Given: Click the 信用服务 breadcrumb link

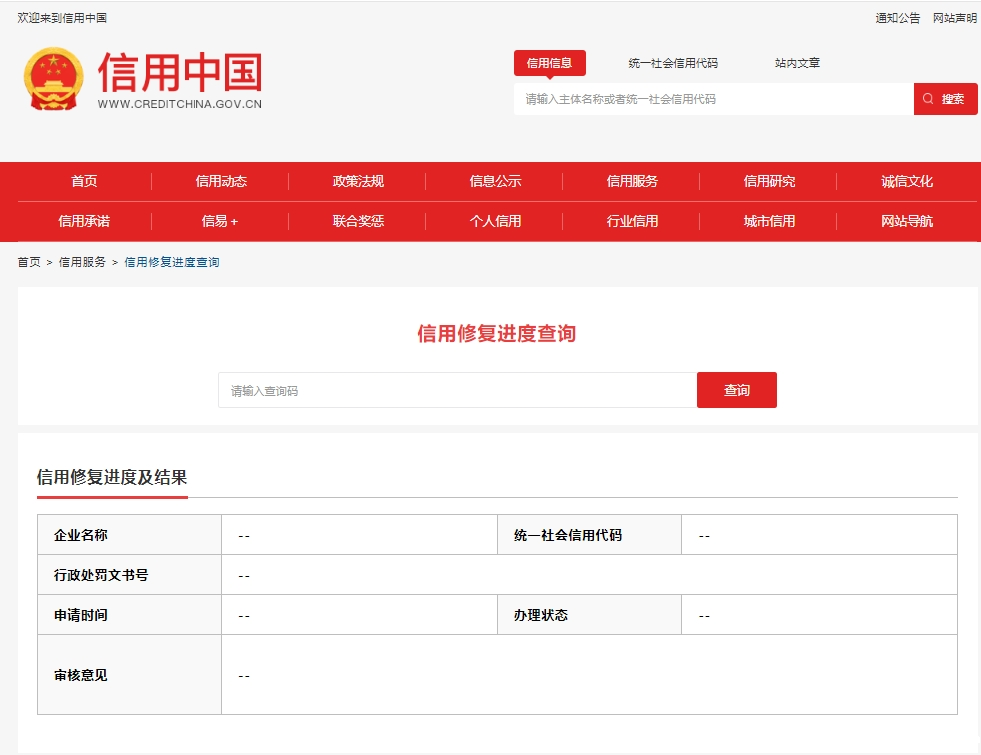Looking at the screenshot, I should pyautogui.click(x=82, y=262).
